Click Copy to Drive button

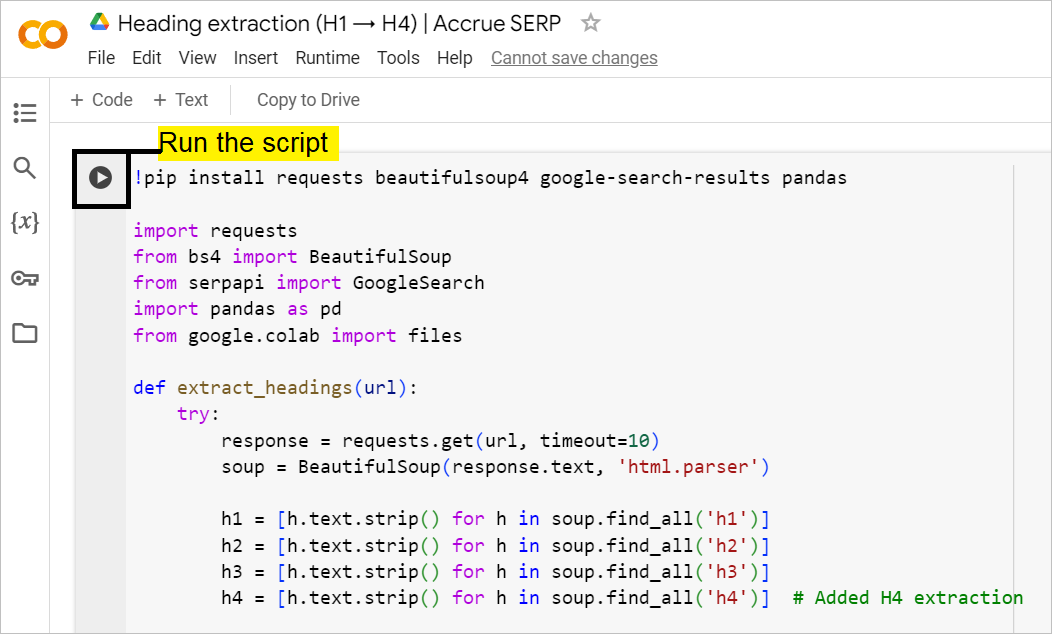309,100
